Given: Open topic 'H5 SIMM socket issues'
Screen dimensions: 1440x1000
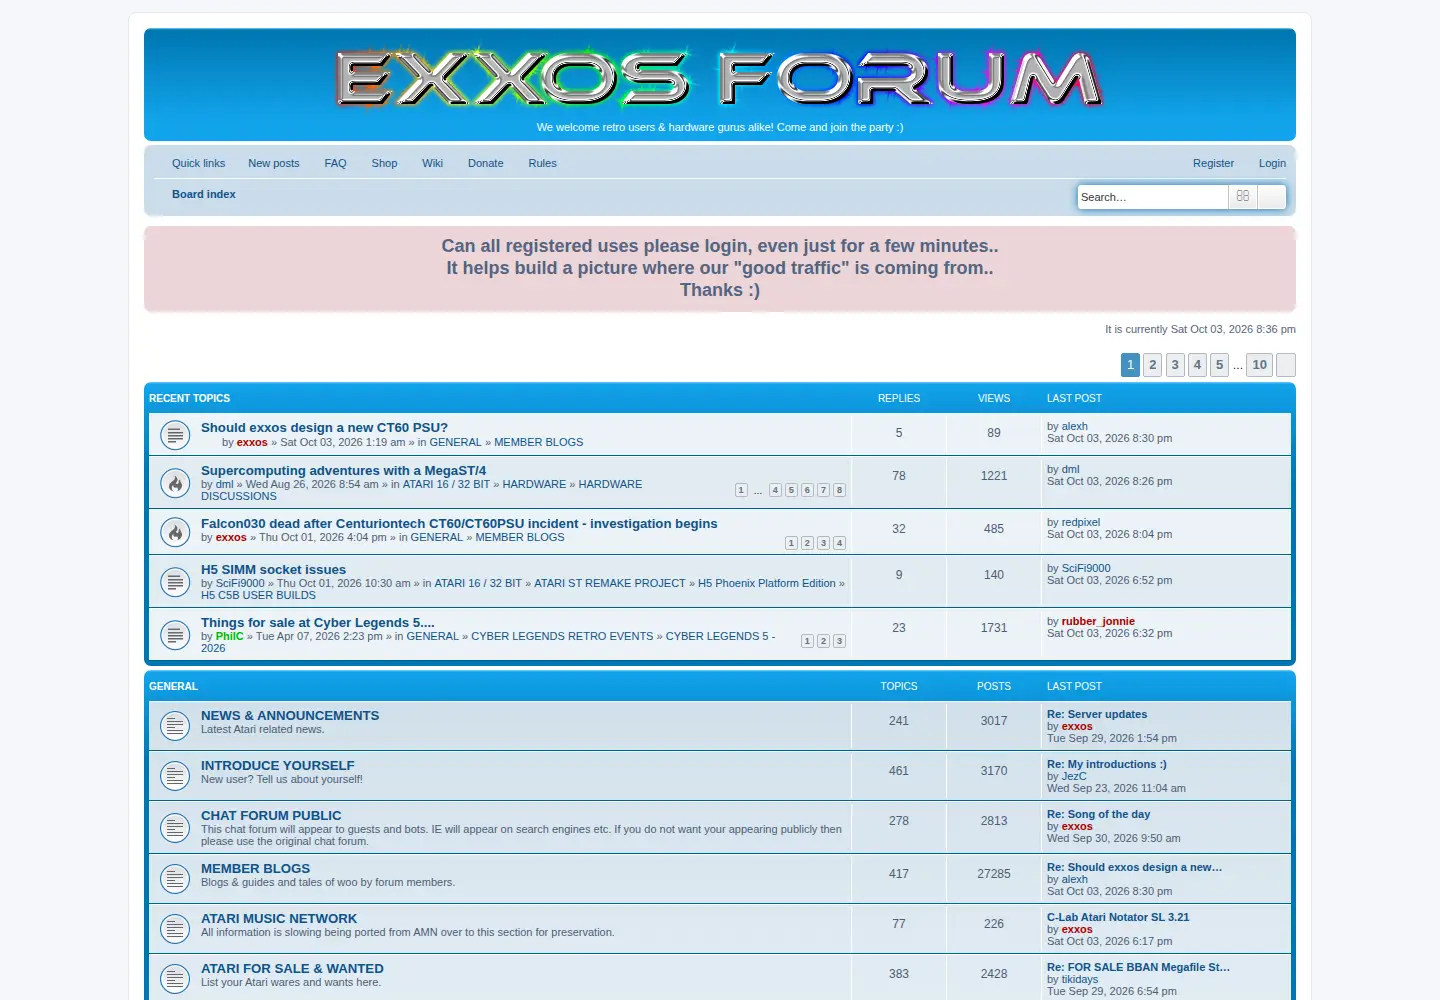Looking at the screenshot, I should (273, 569).
